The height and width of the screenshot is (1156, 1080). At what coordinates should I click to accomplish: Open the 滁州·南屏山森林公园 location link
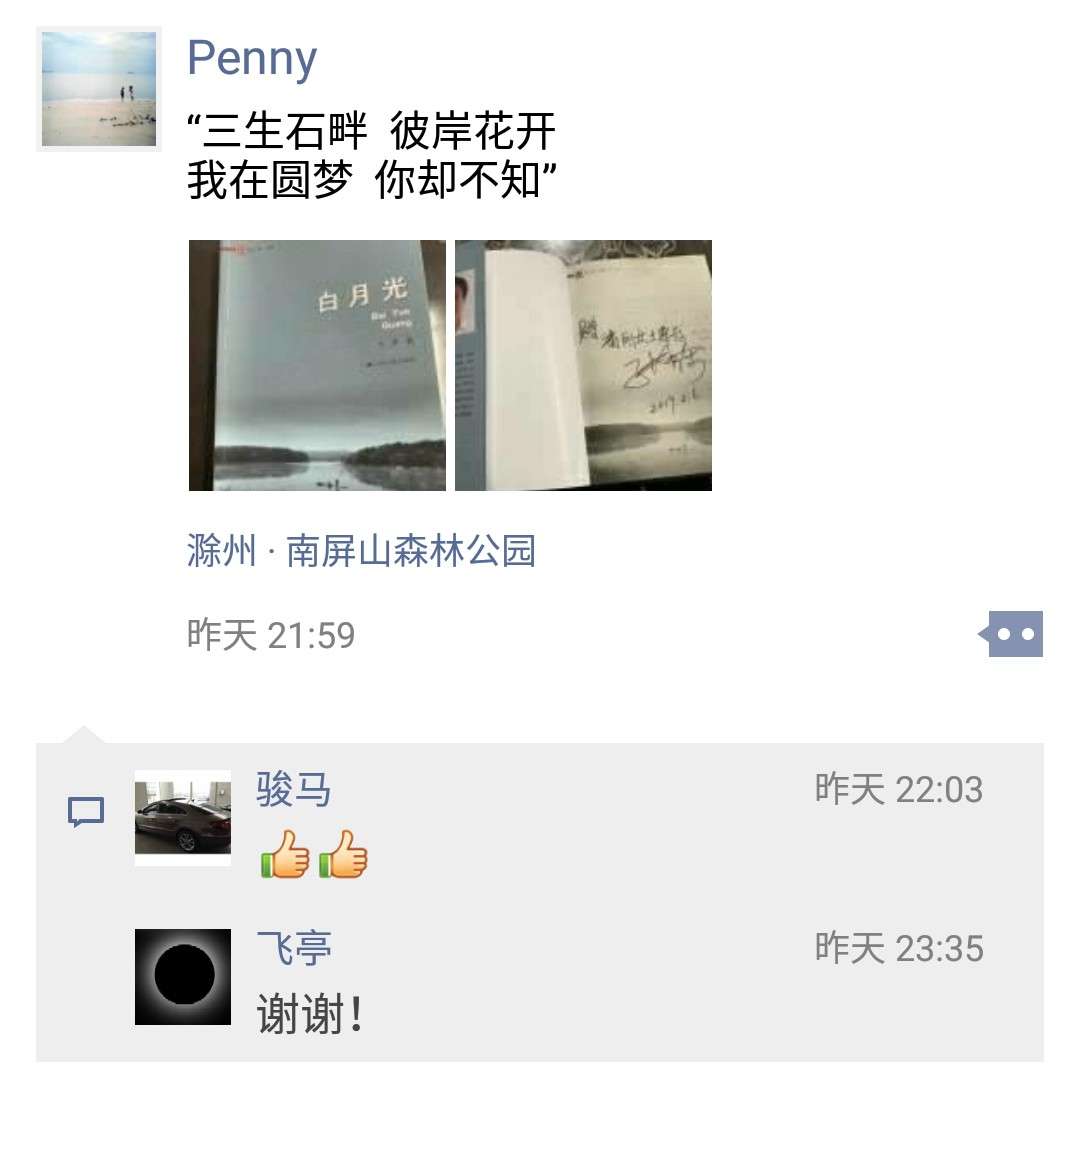pyautogui.click(x=361, y=551)
